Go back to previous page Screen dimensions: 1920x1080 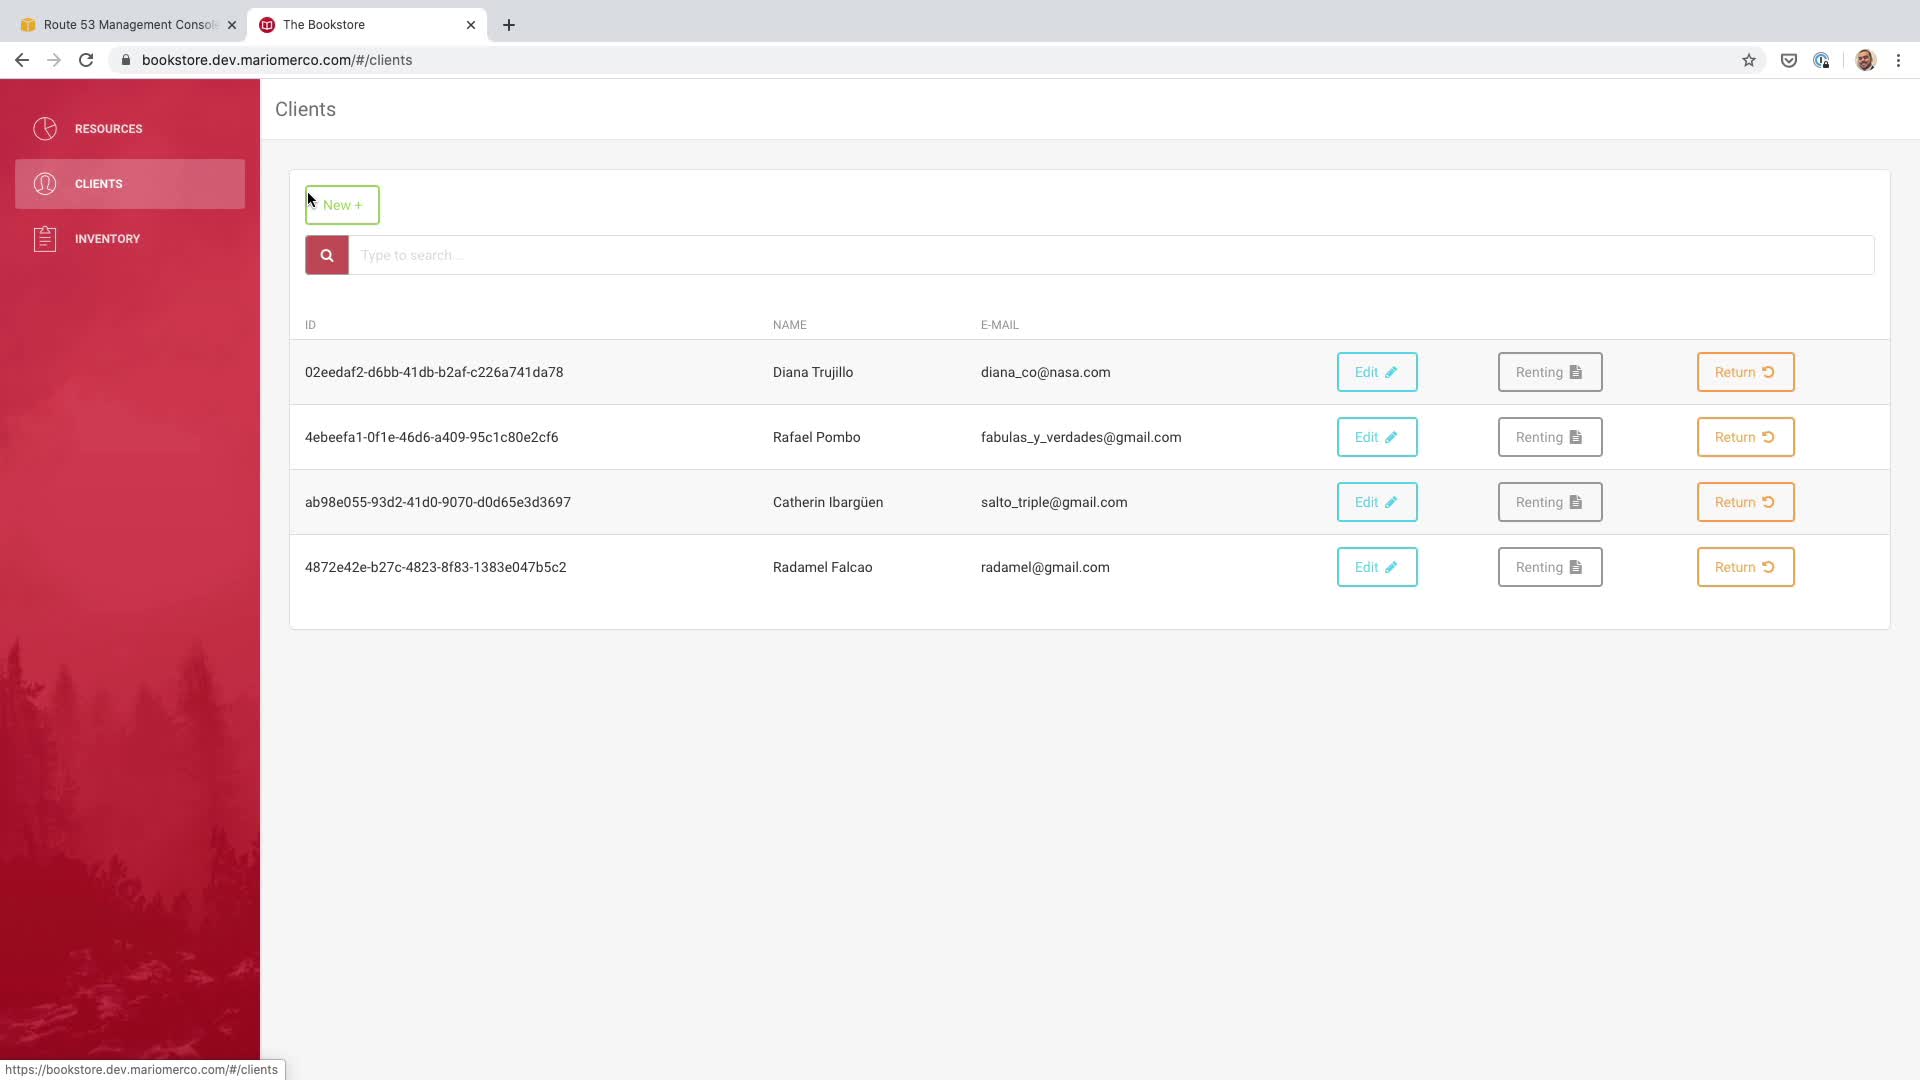pos(22,60)
